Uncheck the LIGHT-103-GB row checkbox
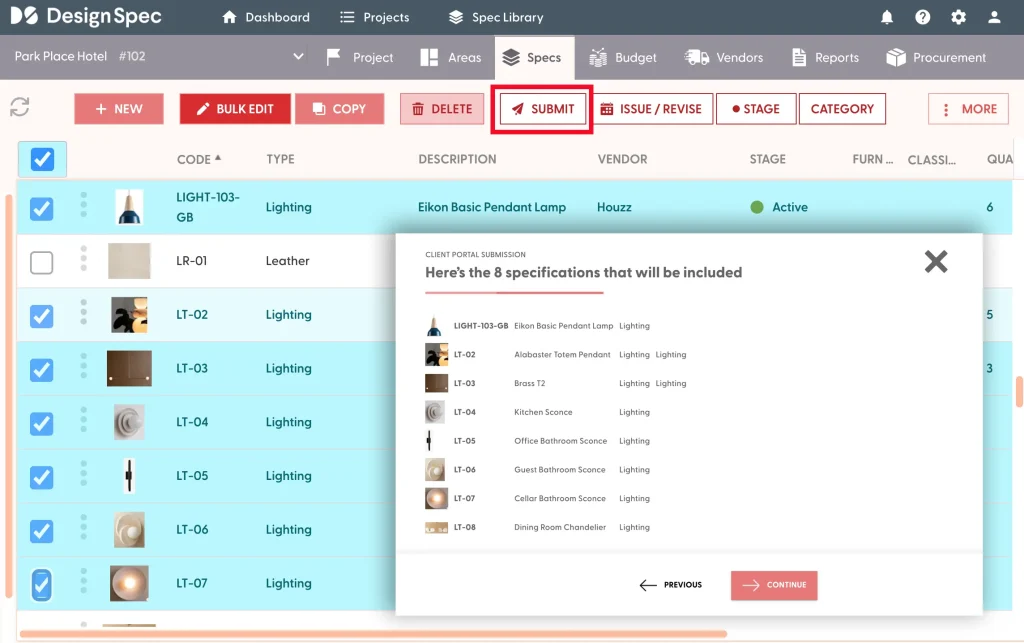 [41, 208]
